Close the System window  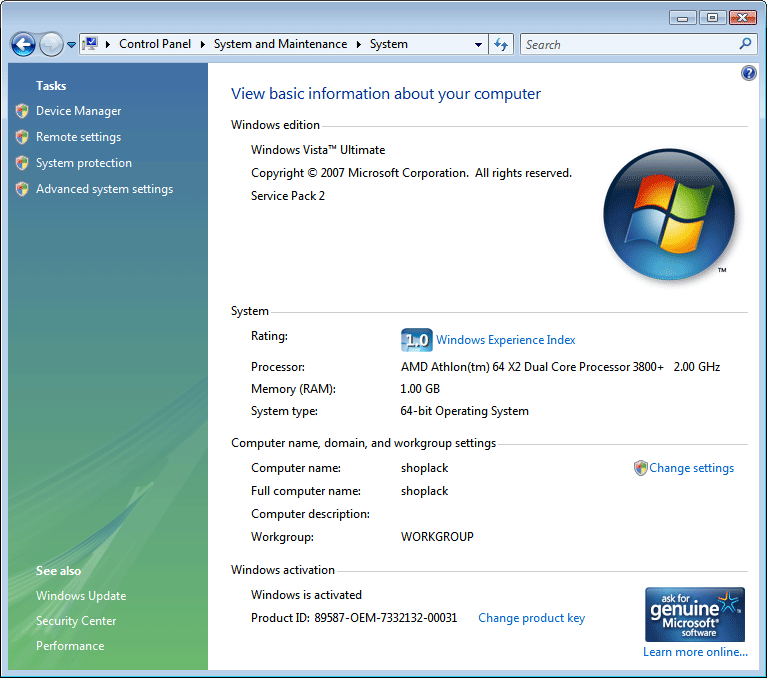[743, 18]
